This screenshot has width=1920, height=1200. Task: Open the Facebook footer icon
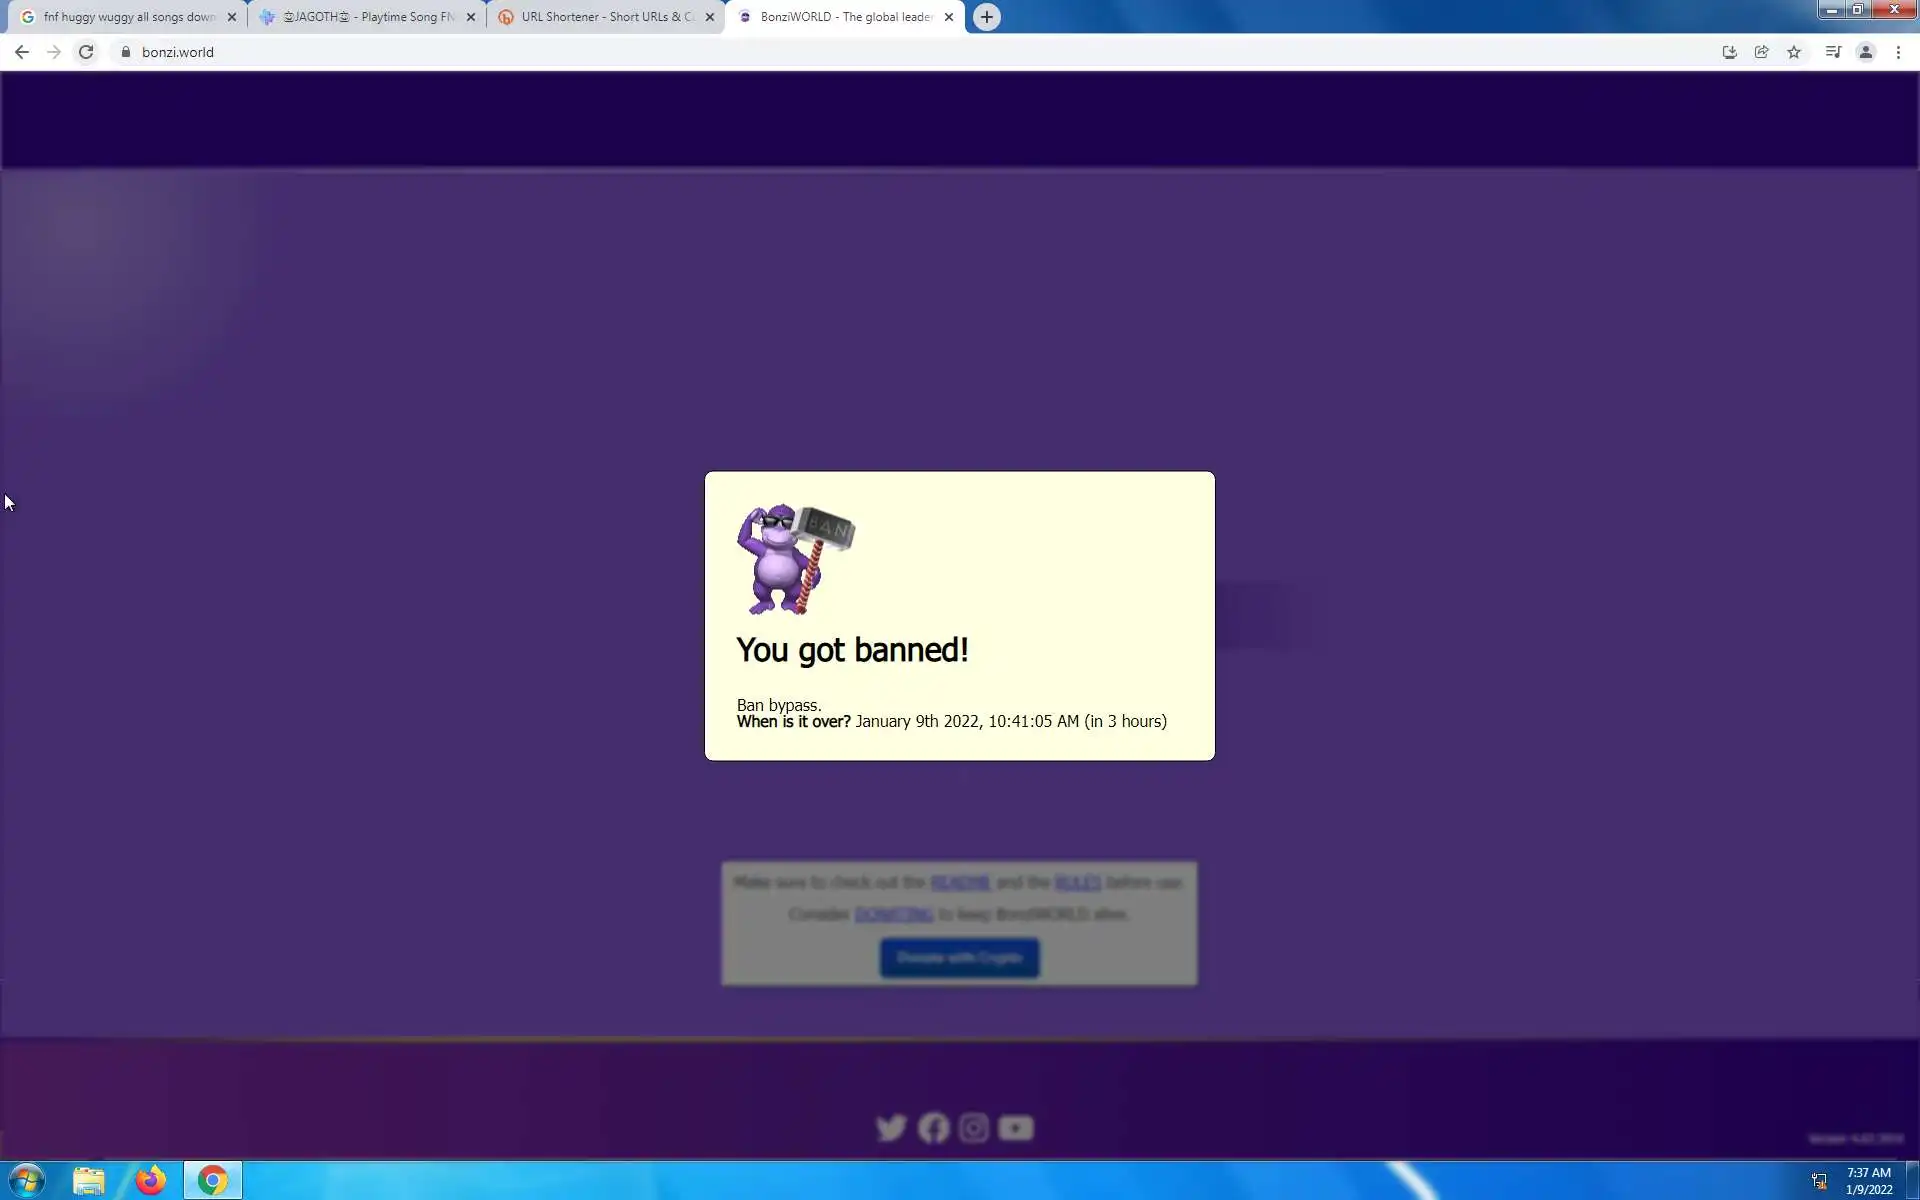tap(933, 1128)
